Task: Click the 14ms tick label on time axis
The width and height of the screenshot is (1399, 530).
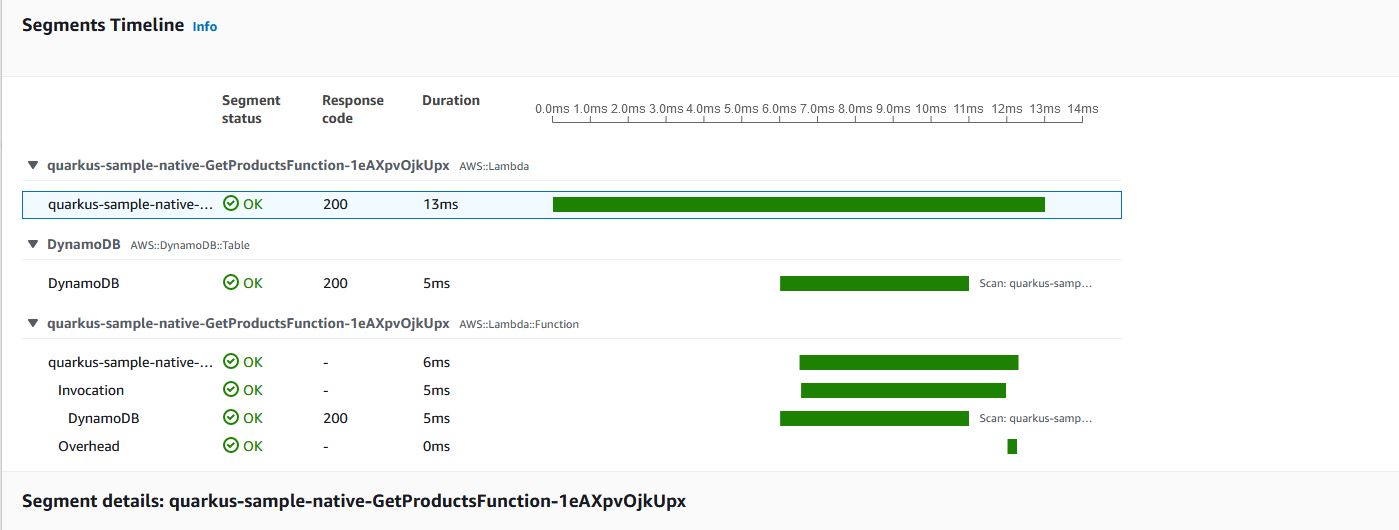Action: pyautogui.click(x=1082, y=108)
